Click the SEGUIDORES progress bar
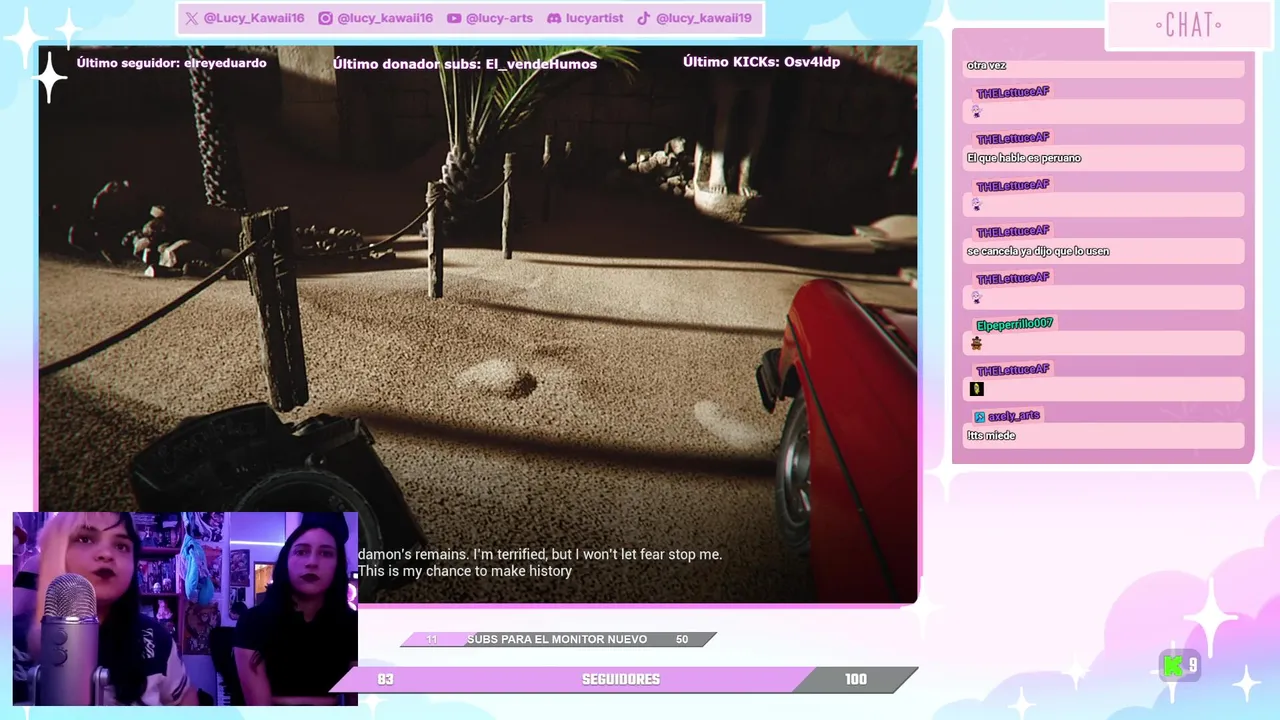The image size is (1280, 720). click(x=622, y=679)
